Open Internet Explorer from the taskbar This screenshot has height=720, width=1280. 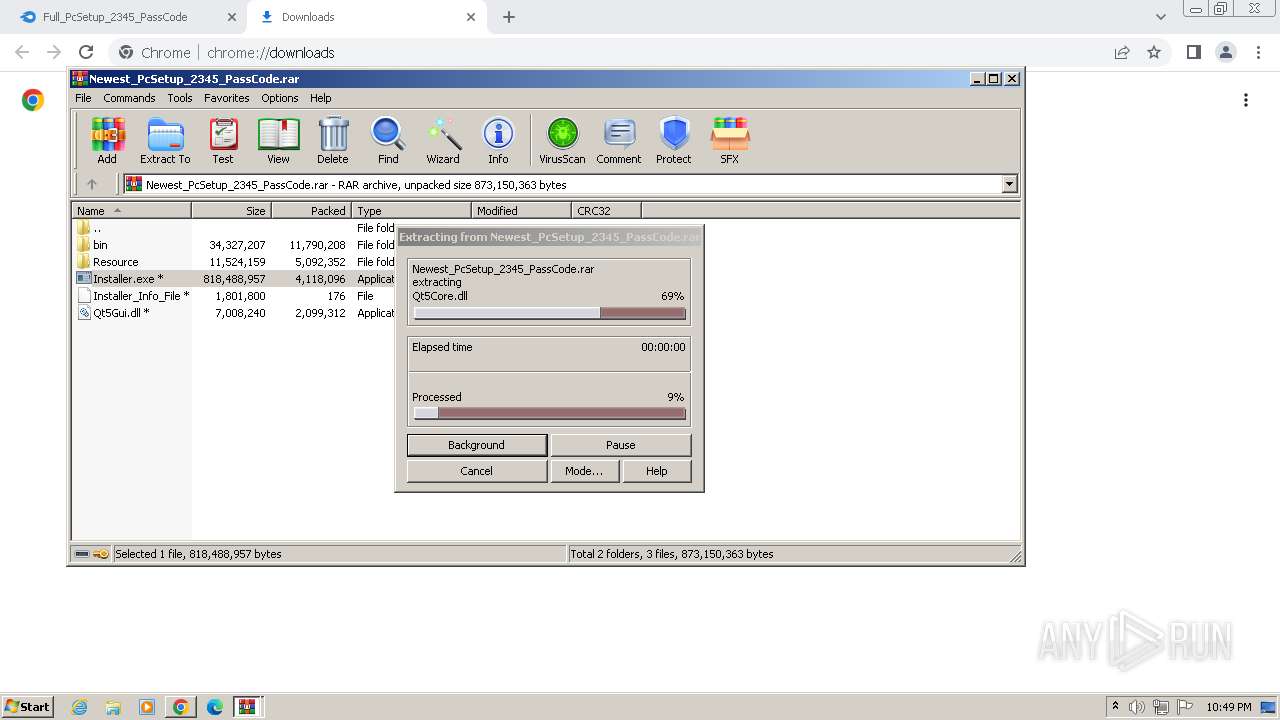(79, 707)
